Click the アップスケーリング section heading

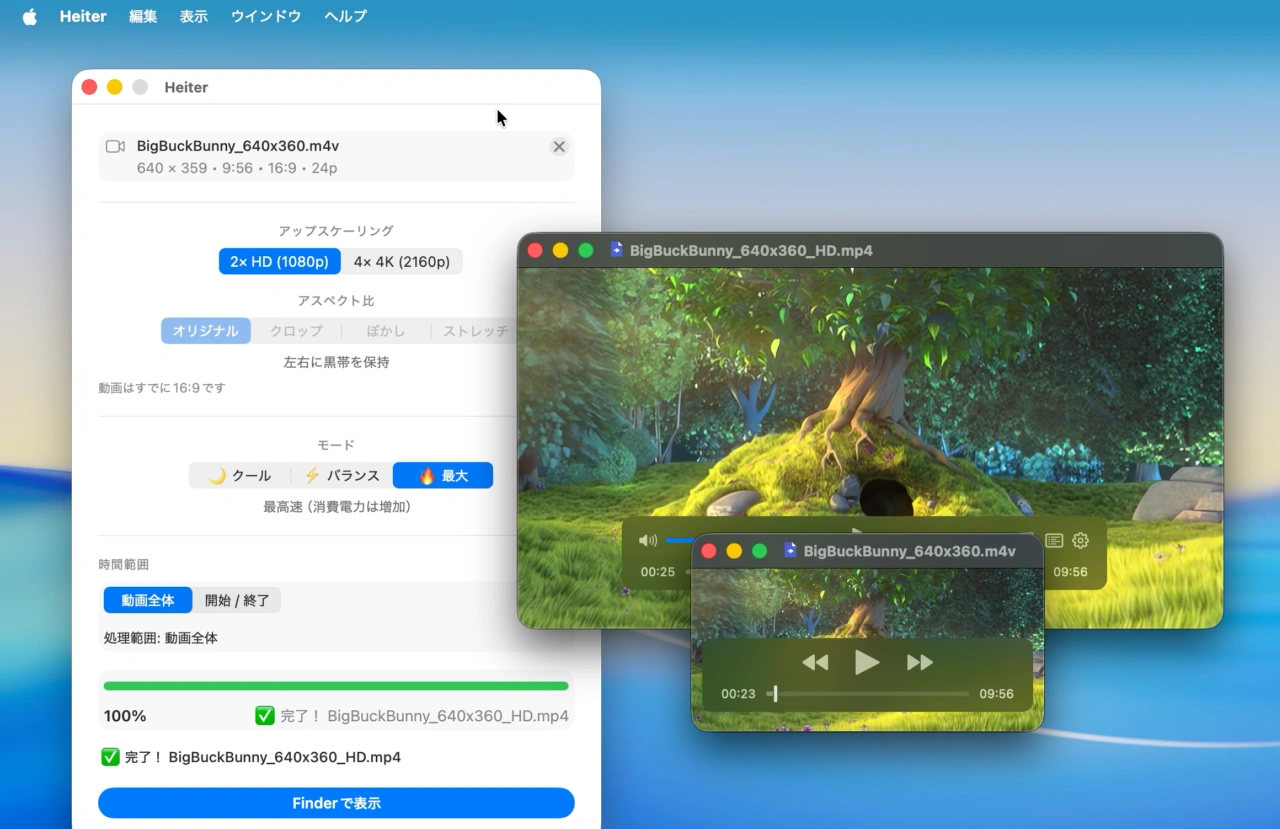pos(336,231)
